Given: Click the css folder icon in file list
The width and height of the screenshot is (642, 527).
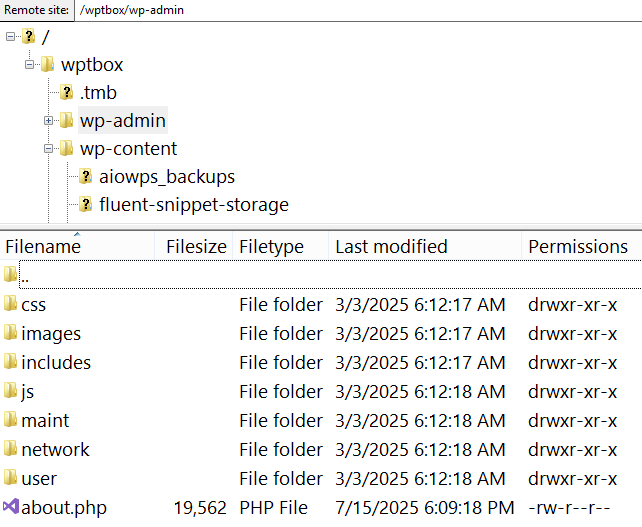Looking at the screenshot, I should 11,304.
